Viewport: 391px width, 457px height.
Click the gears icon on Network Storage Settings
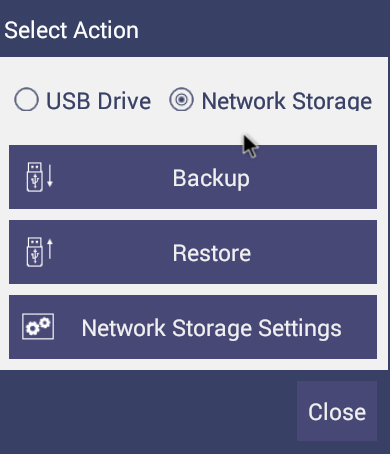(x=38, y=327)
